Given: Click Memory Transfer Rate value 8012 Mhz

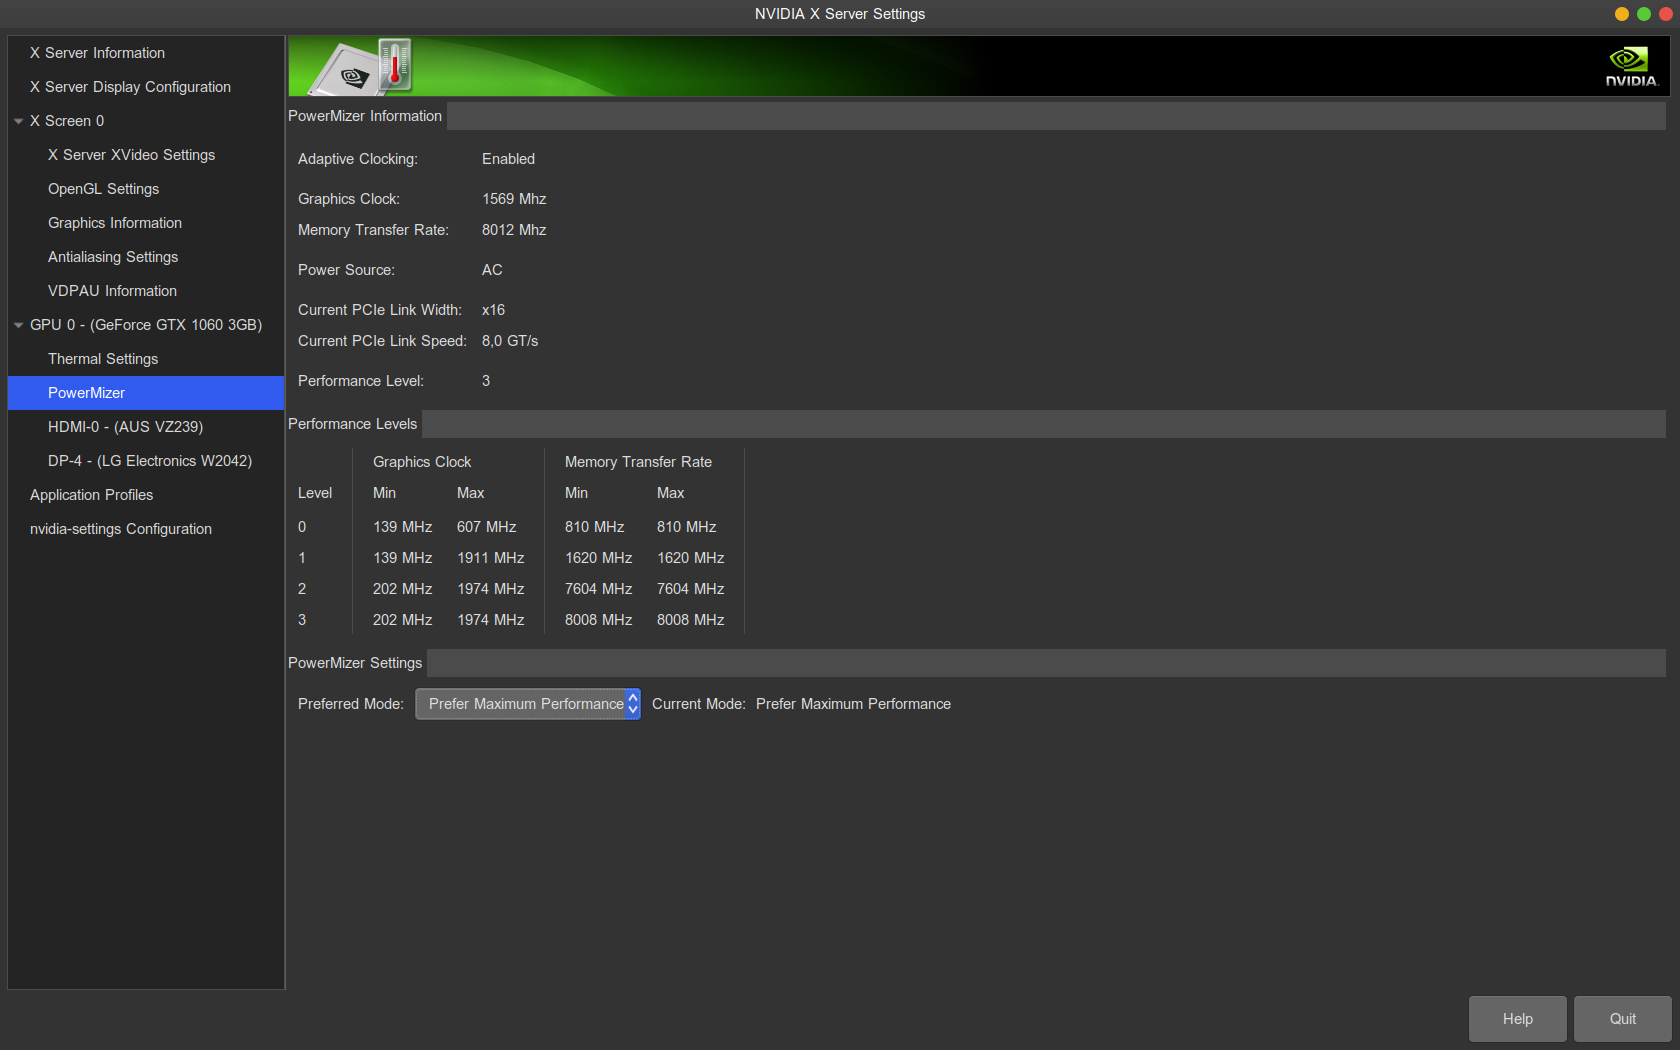Looking at the screenshot, I should [514, 230].
